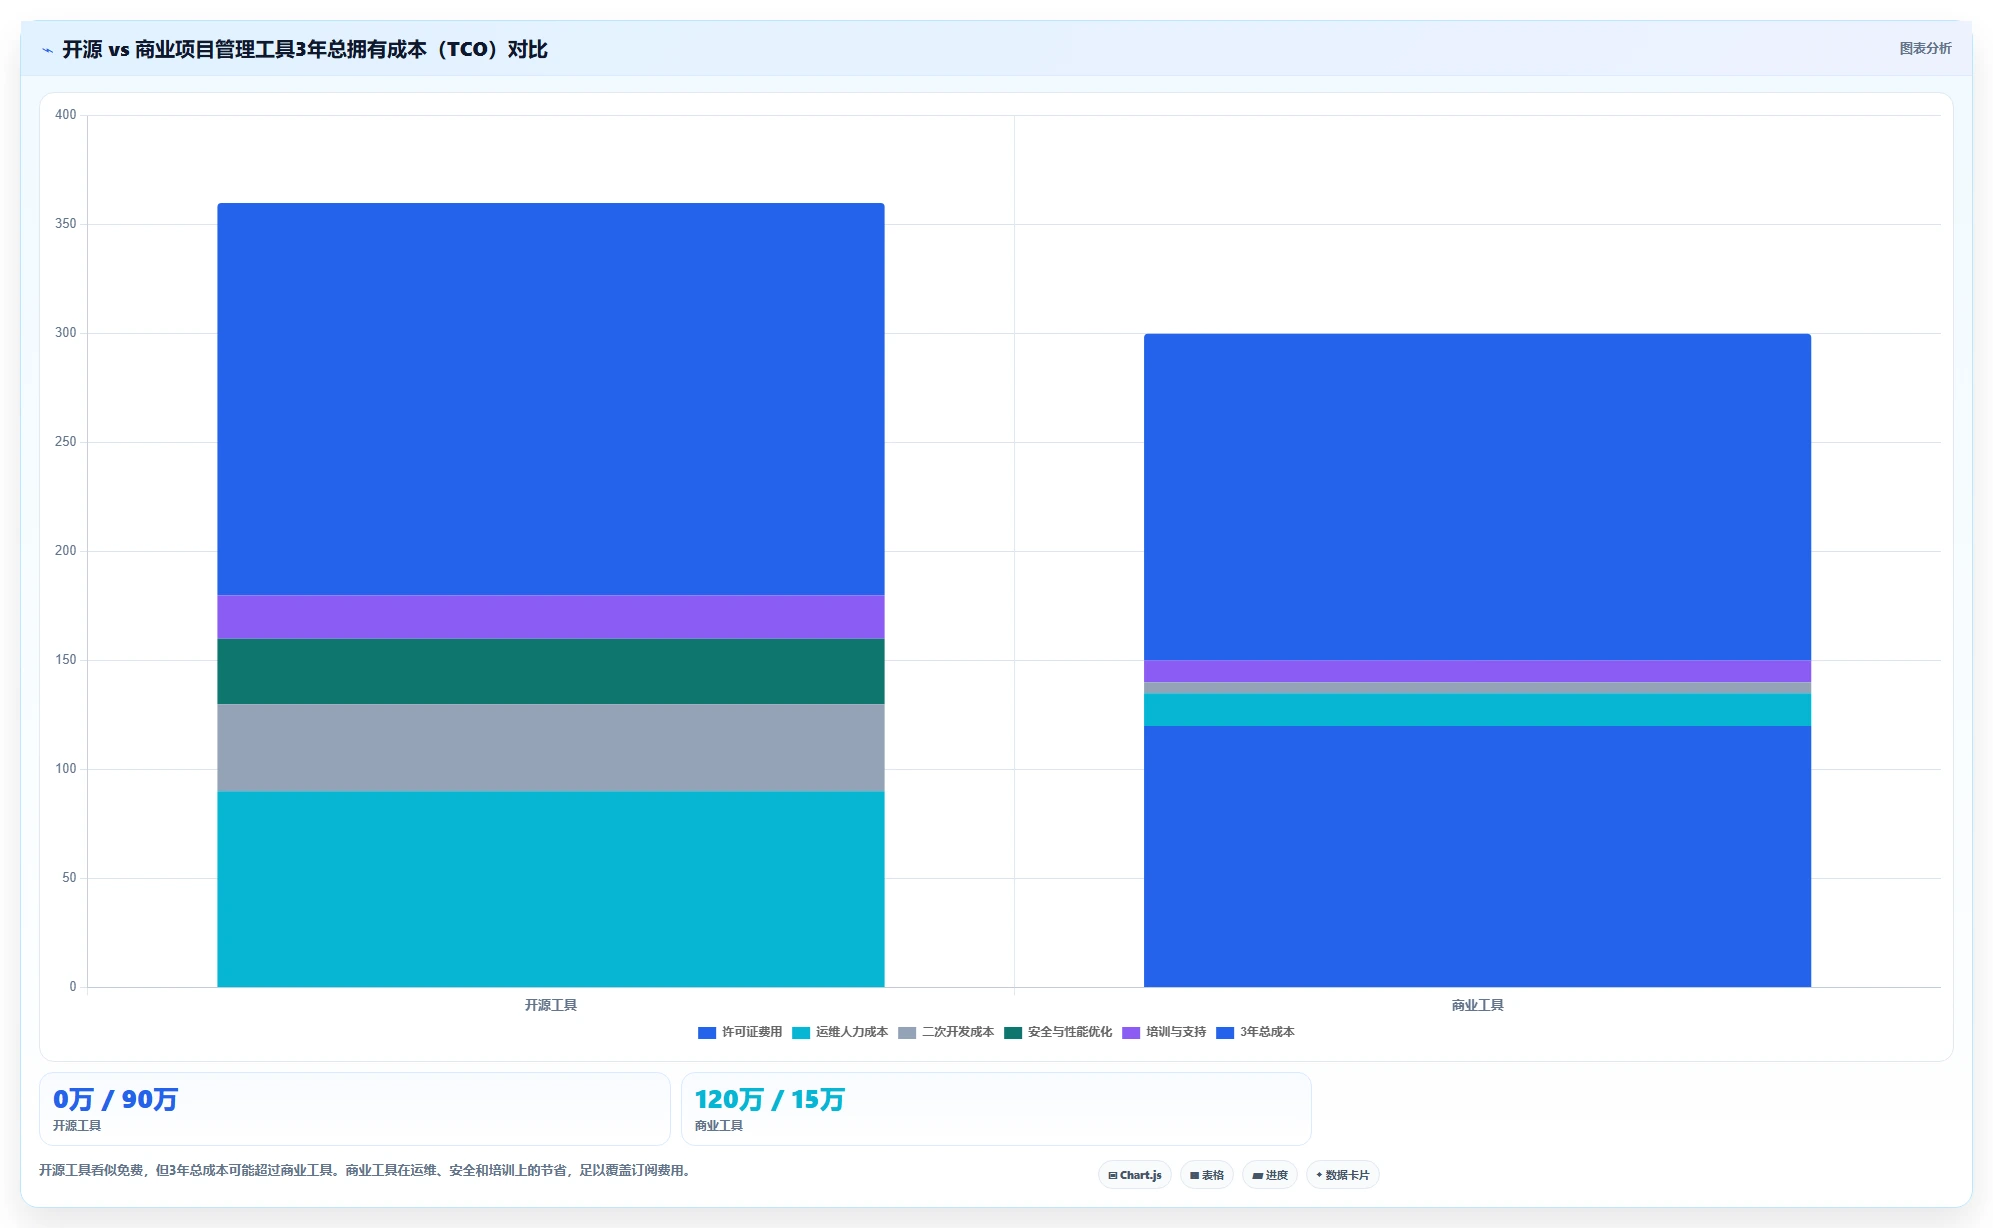Click the 0万 / 90万 data card
Viewport: 1993px width, 1228px height.
(355, 1109)
